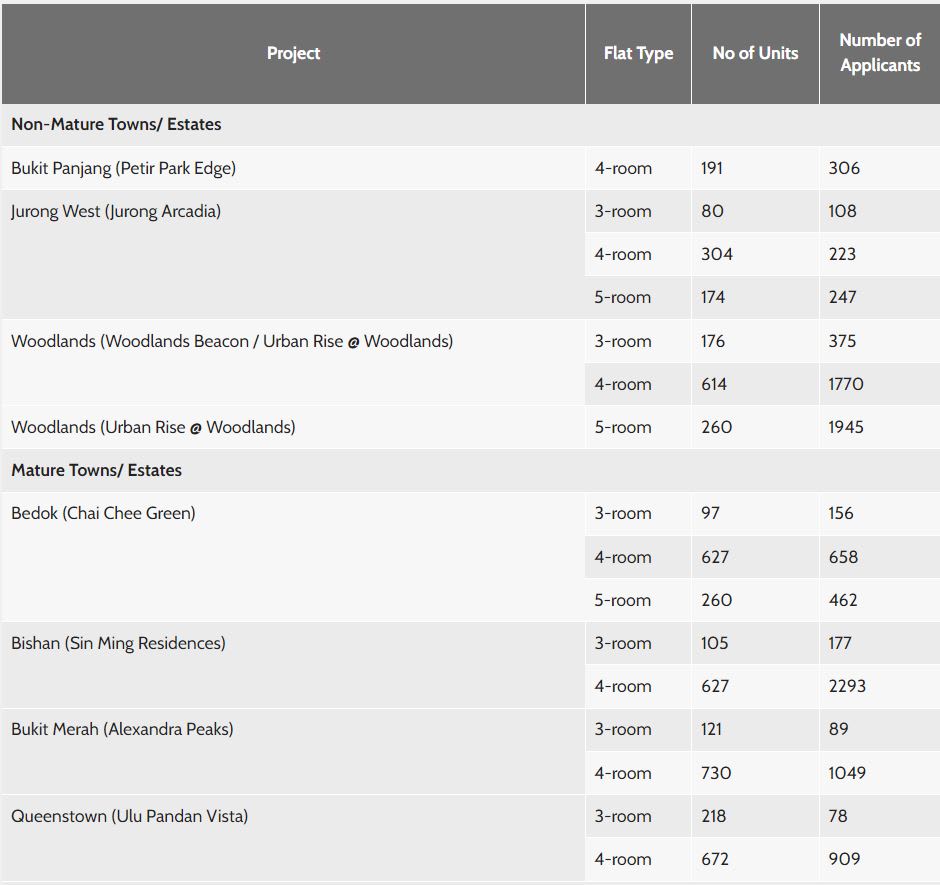The image size is (940, 885).
Task: Select the Mature Towns/ Estates section heading
Action: pyautogui.click(x=96, y=470)
